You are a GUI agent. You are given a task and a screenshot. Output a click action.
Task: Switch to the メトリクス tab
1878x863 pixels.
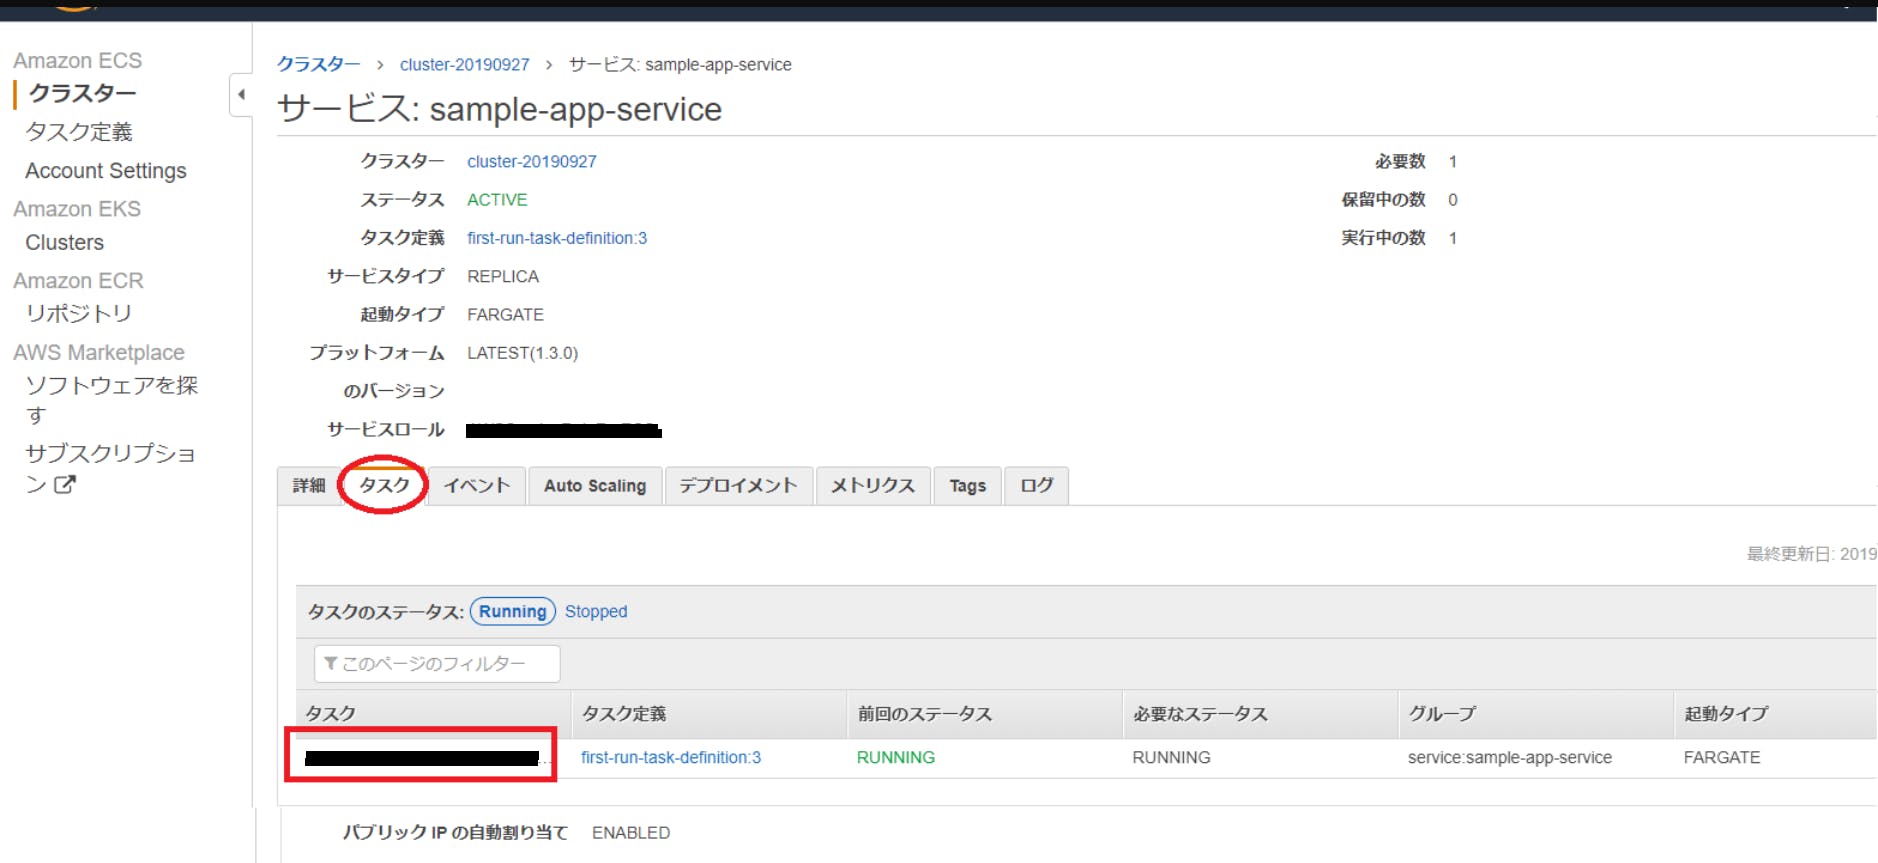tap(873, 486)
